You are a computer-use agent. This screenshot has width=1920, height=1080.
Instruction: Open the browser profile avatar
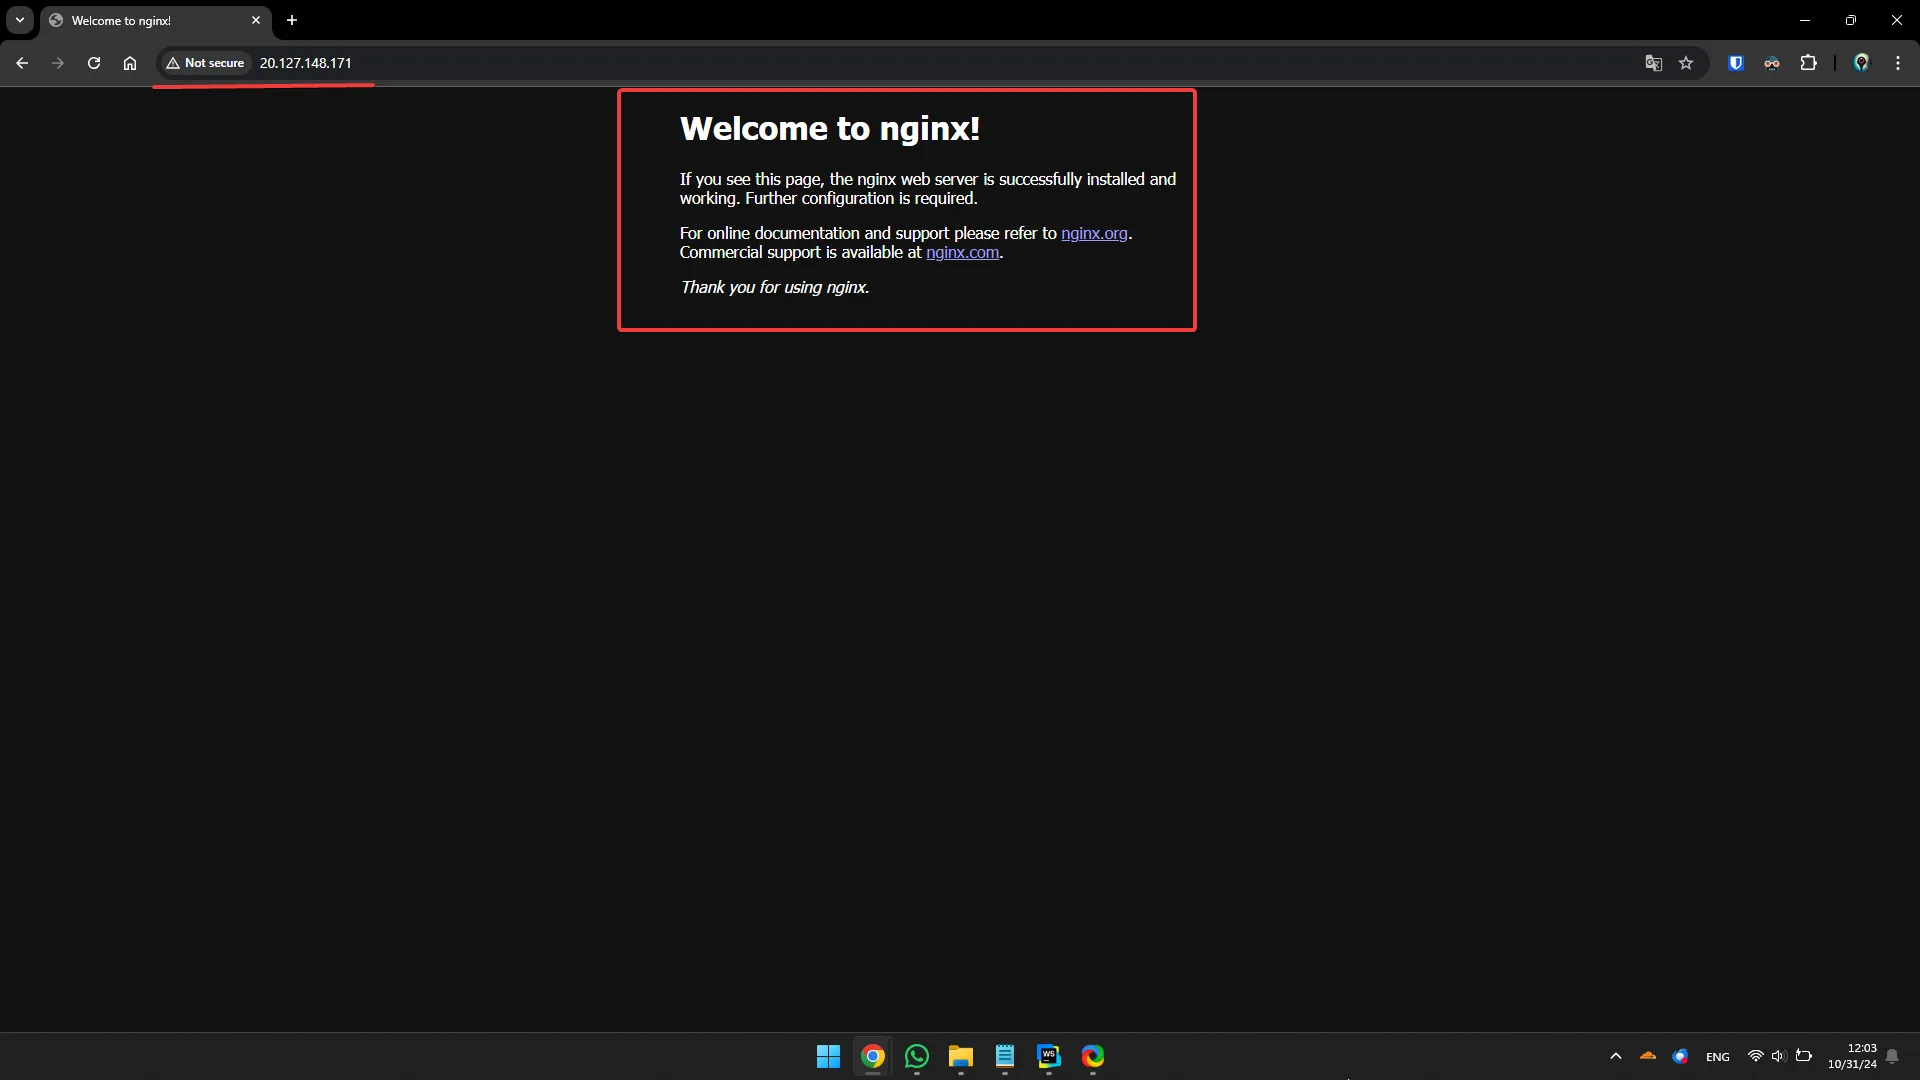pos(1861,63)
